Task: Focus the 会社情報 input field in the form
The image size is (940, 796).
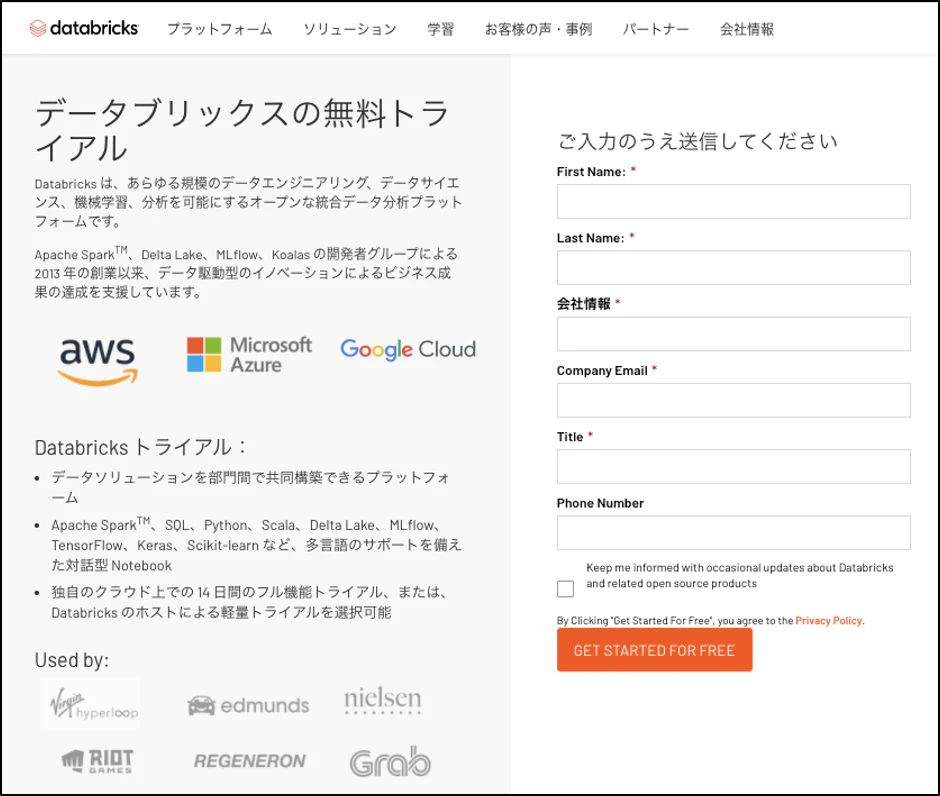Action: tap(734, 334)
